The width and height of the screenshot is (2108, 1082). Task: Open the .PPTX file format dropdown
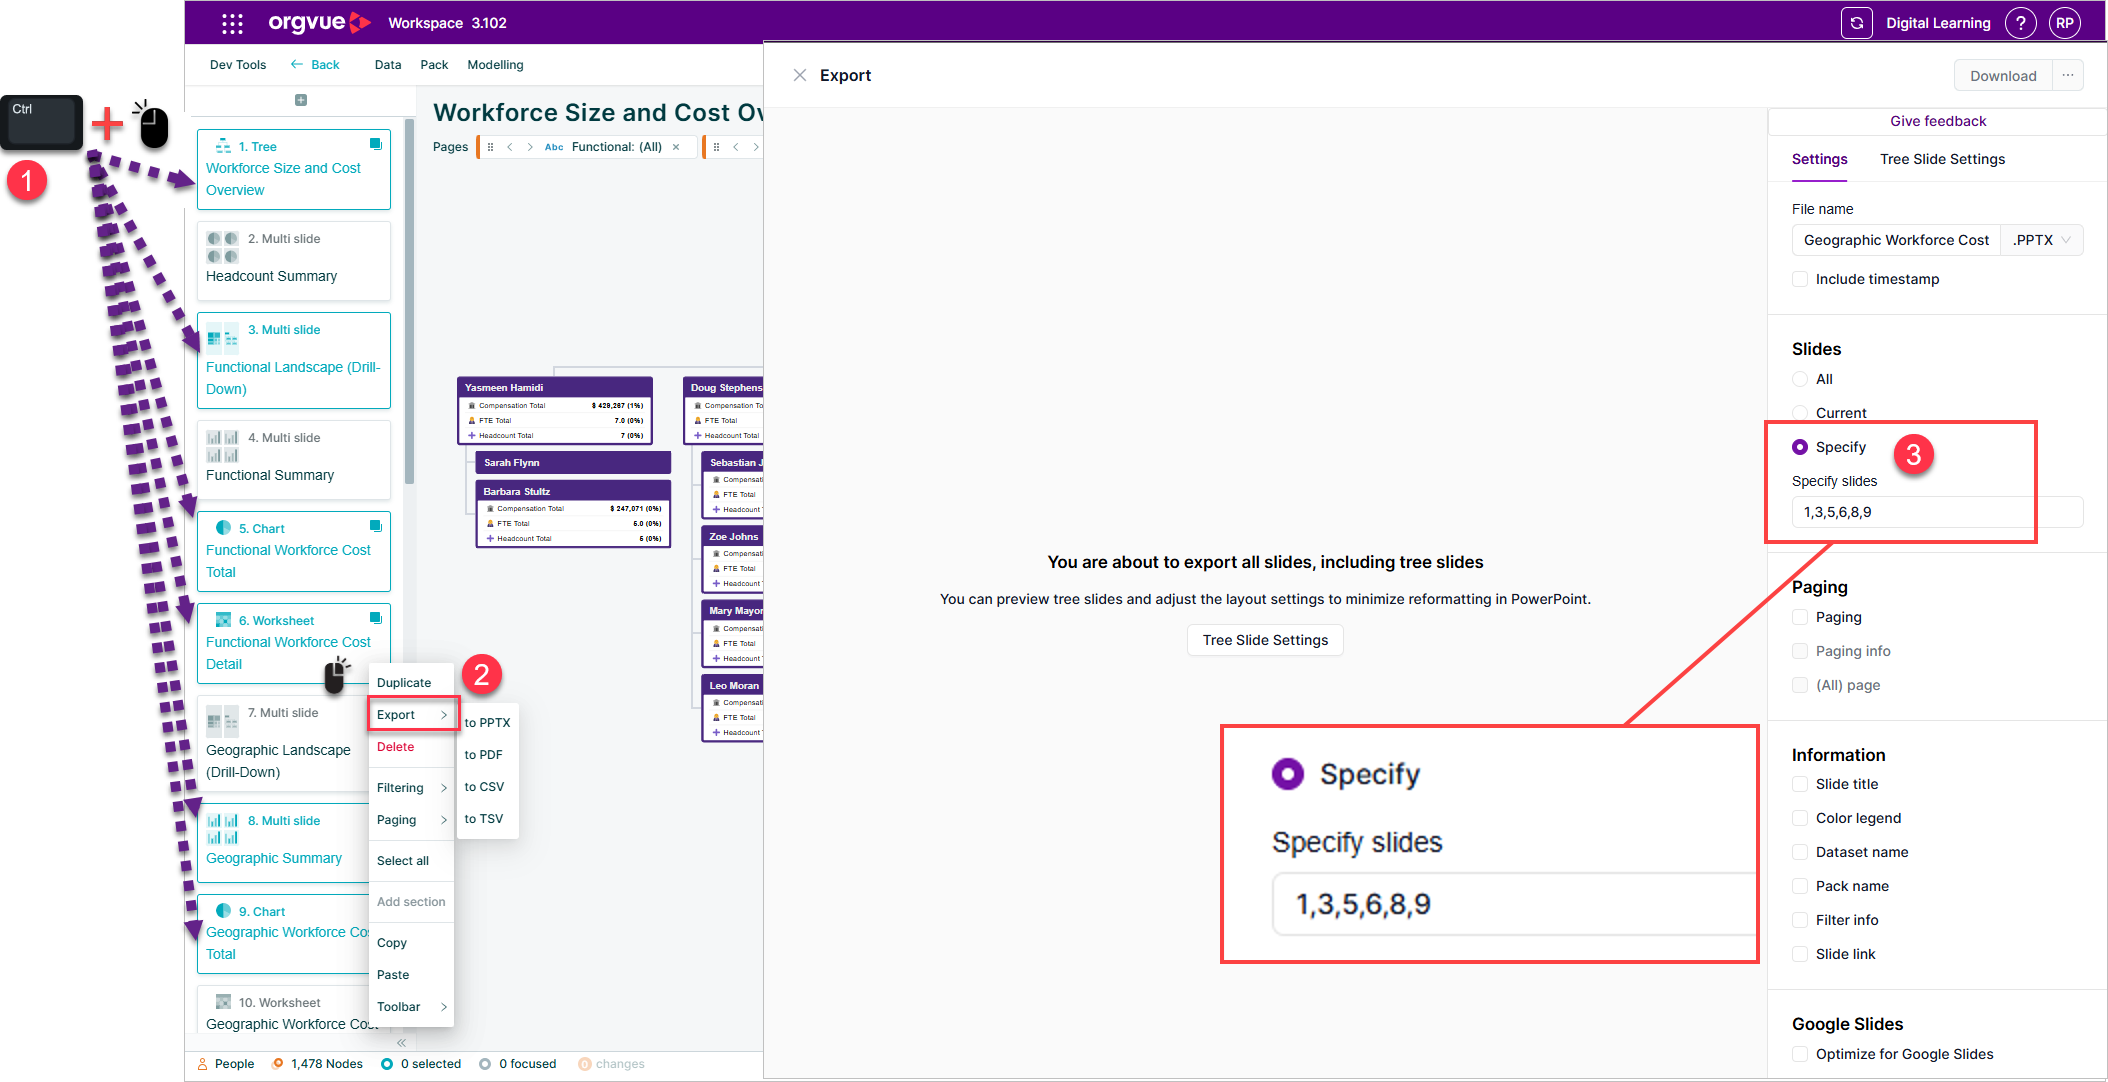[x=2042, y=240]
